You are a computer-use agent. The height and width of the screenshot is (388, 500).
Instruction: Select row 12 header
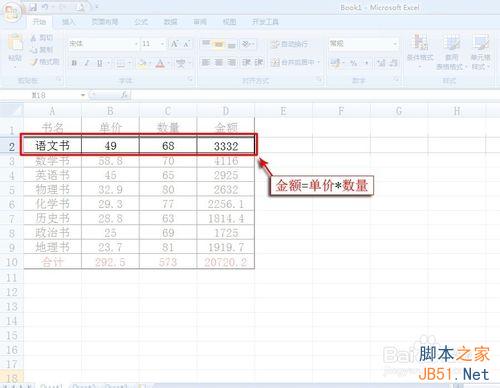pos(12,292)
